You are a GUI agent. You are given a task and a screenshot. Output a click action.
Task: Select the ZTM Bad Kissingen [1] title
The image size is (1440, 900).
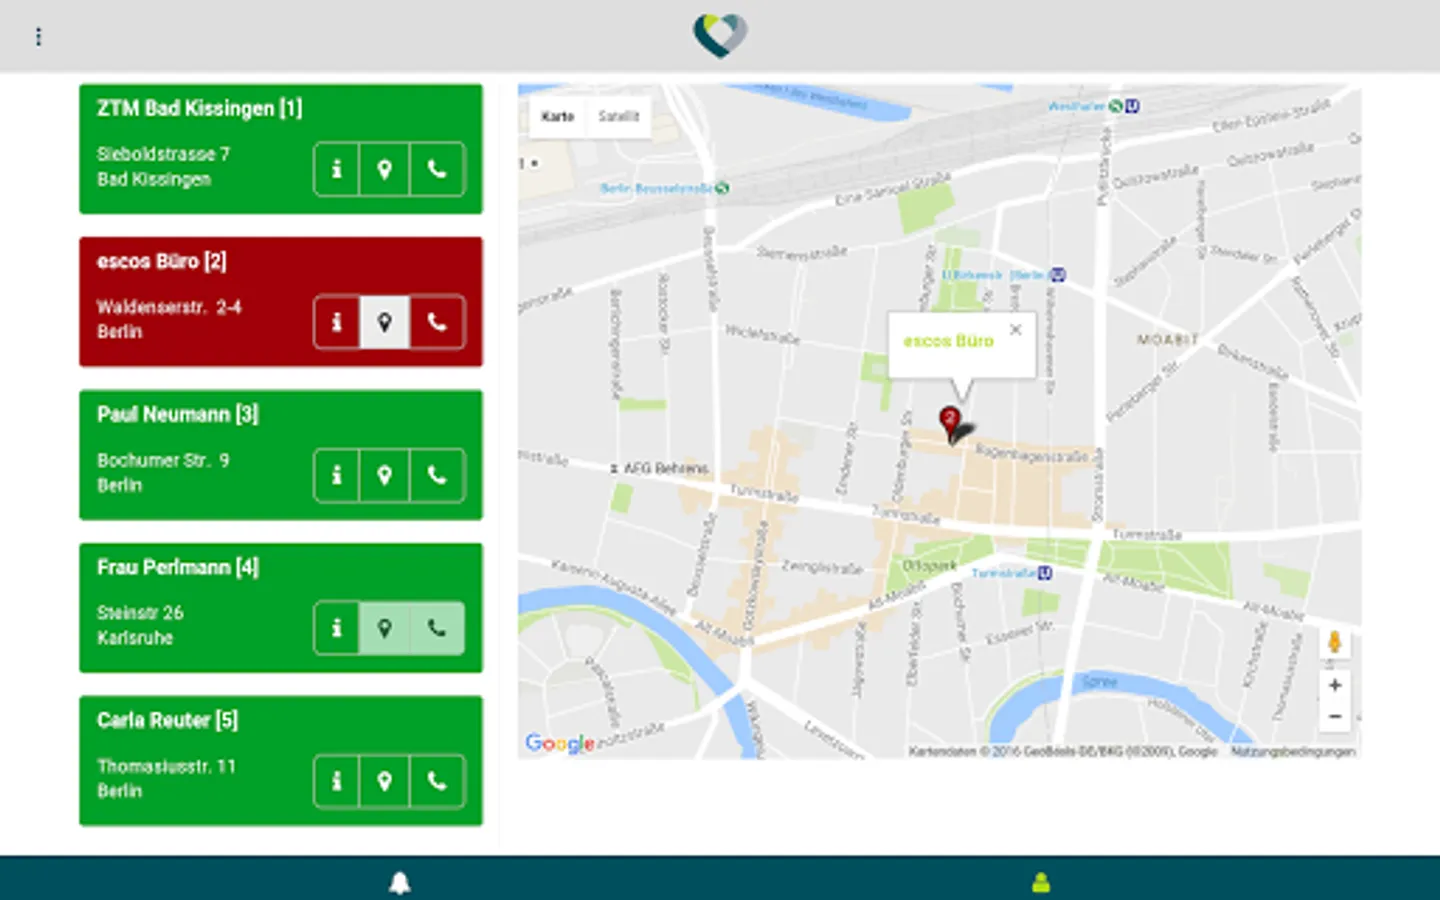coord(199,108)
